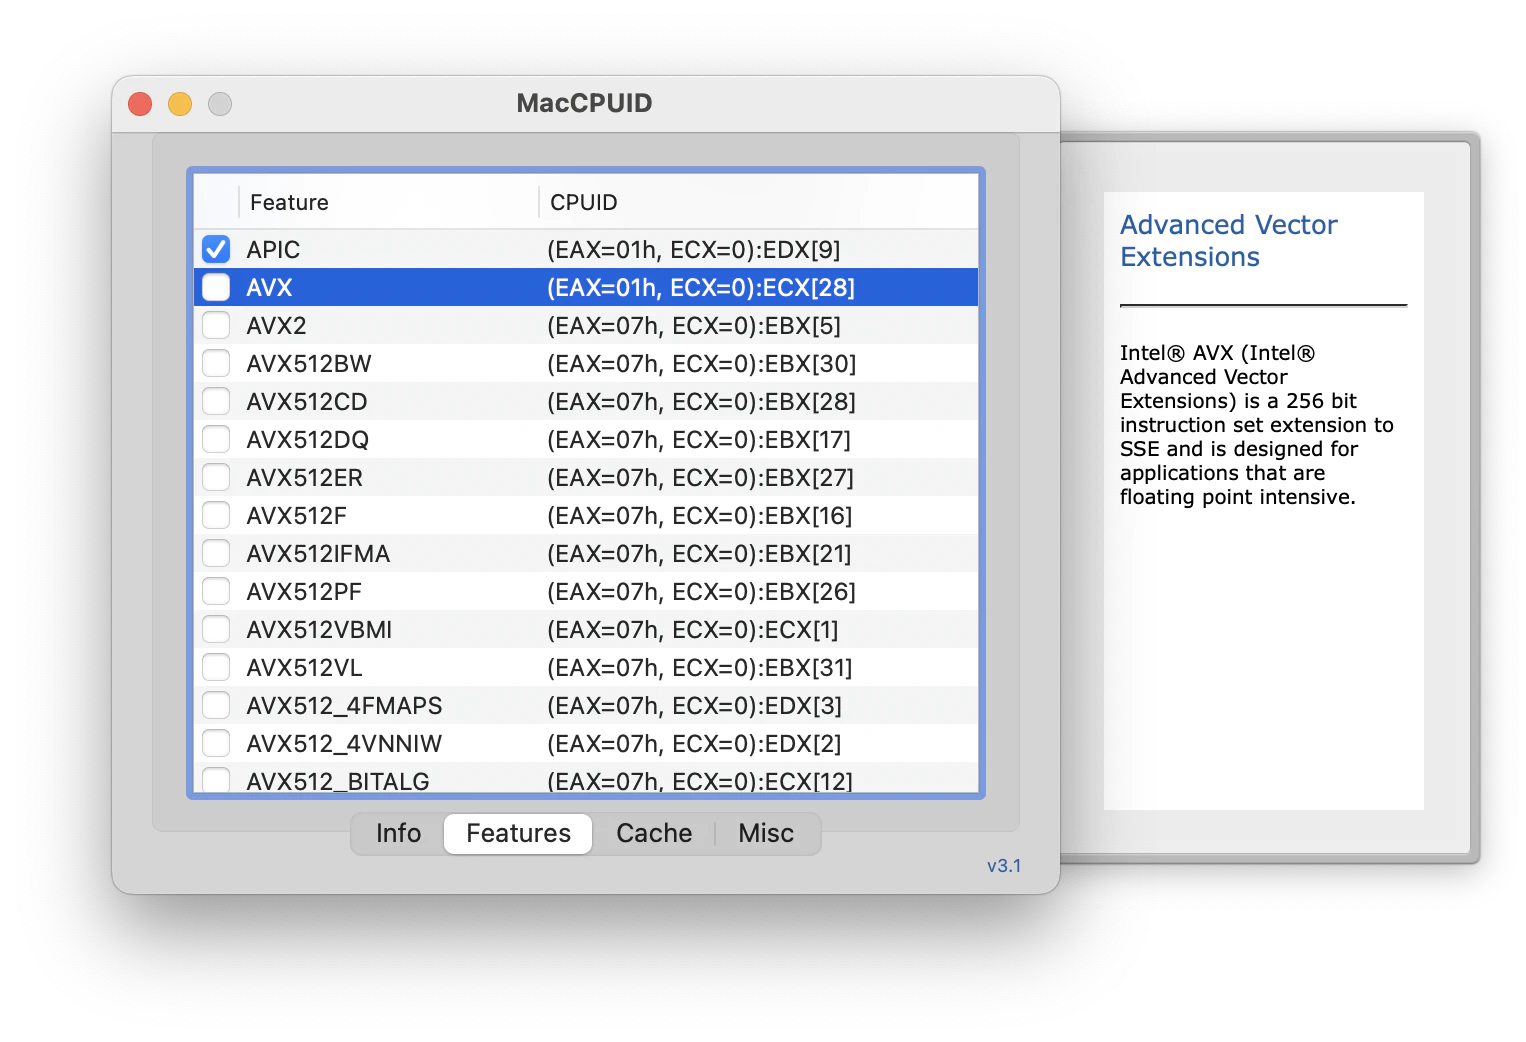Toggle the AVX512CD checkbox
Image resolution: width=1526 pixels, height=1042 pixels.
(216, 401)
